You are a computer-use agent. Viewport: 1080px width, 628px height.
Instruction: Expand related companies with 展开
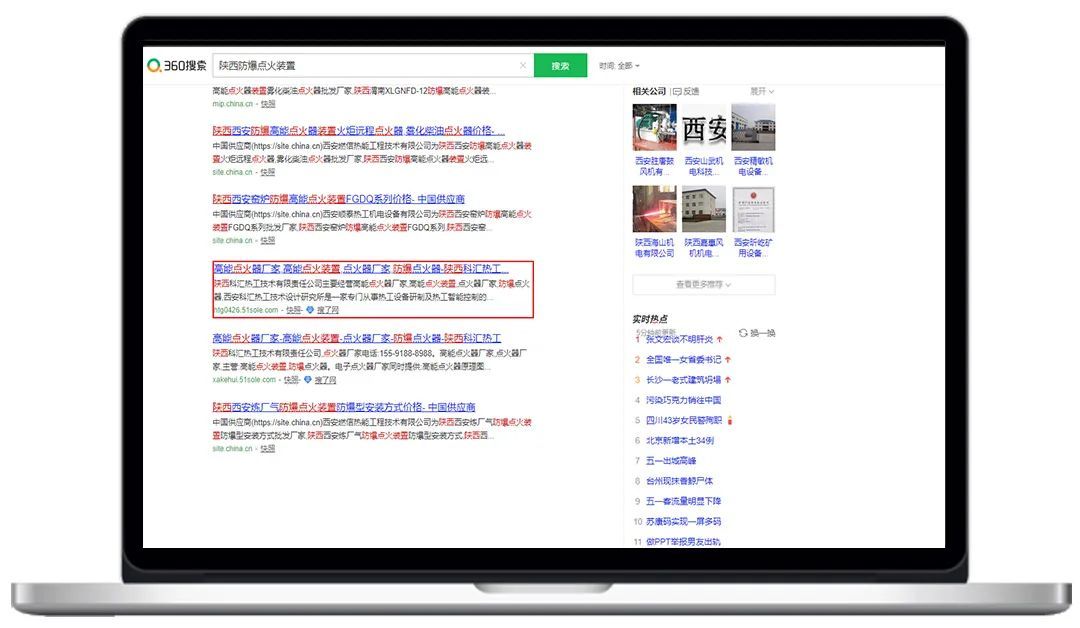pyautogui.click(x=762, y=92)
